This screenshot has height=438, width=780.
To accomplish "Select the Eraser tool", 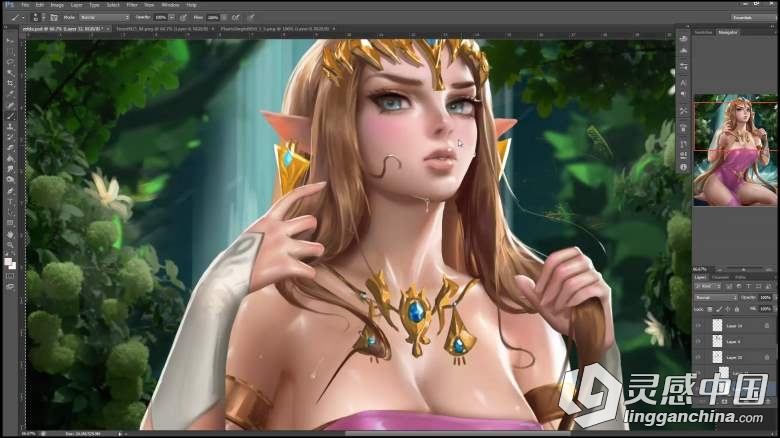I will pos(10,148).
